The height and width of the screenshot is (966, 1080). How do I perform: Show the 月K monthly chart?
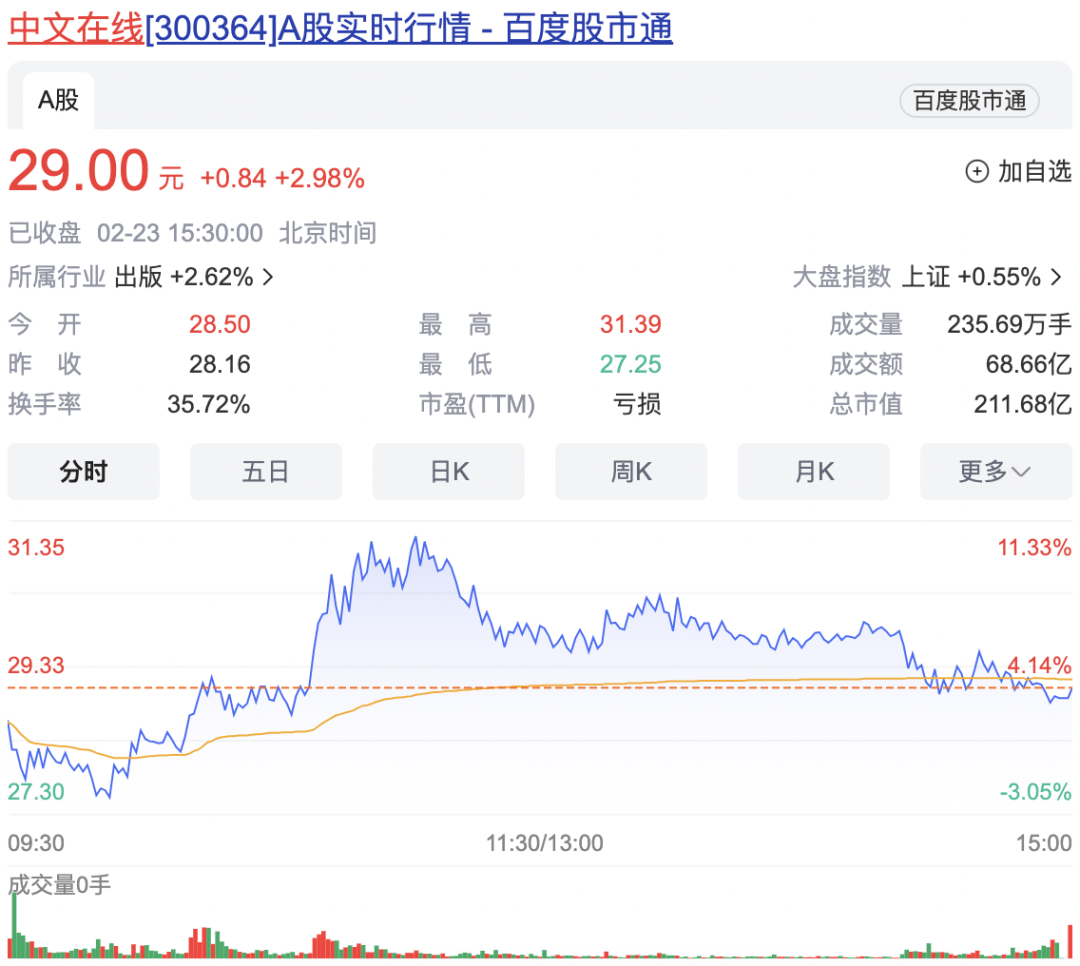point(813,471)
